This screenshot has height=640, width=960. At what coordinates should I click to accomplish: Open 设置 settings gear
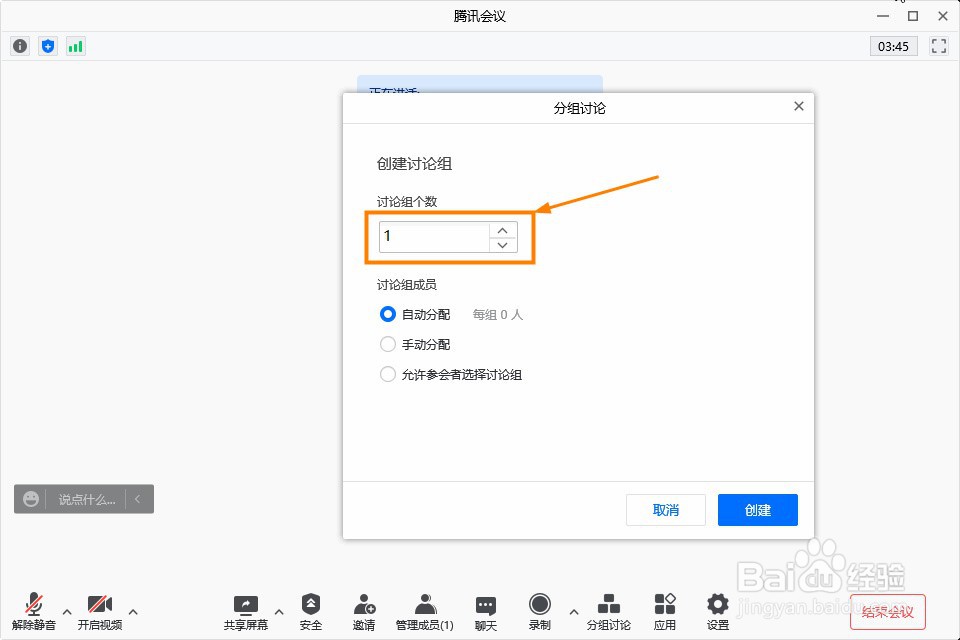click(x=718, y=612)
